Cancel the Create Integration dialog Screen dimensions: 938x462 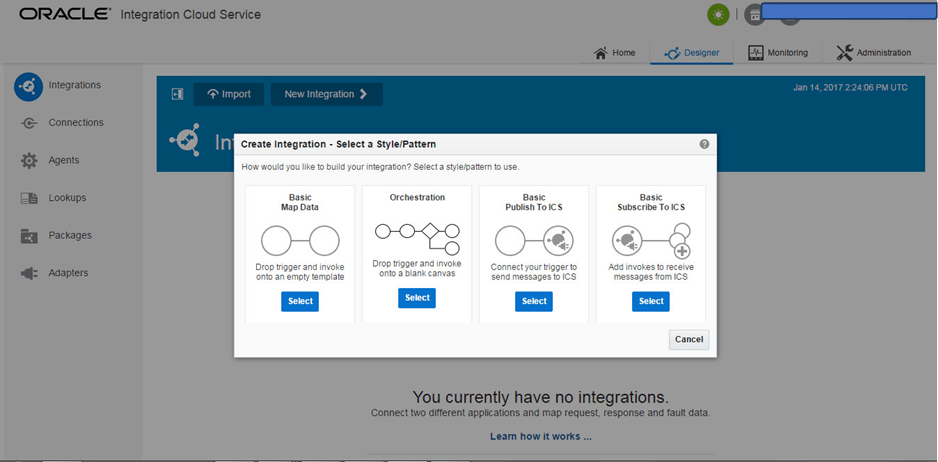pyautogui.click(x=689, y=339)
